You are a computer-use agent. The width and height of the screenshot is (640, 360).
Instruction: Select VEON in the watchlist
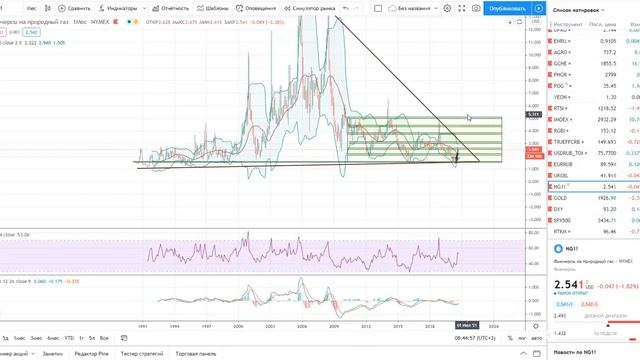594,97
